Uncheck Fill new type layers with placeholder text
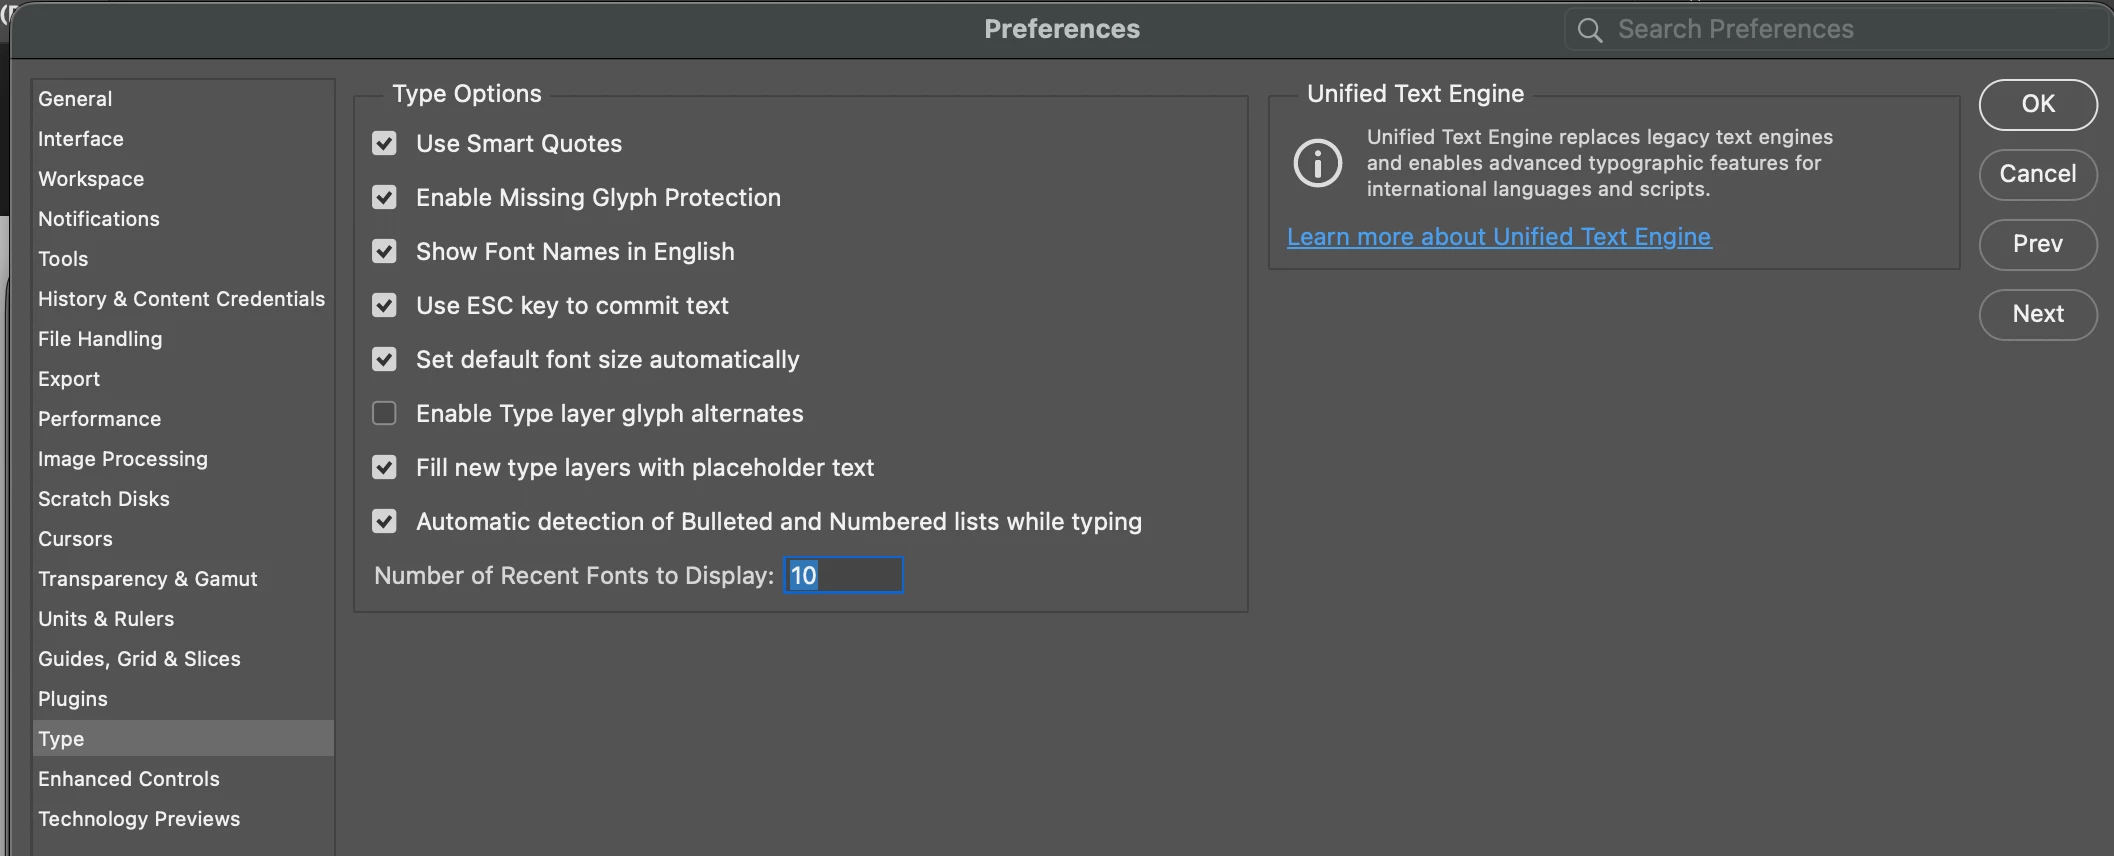 coord(384,468)
